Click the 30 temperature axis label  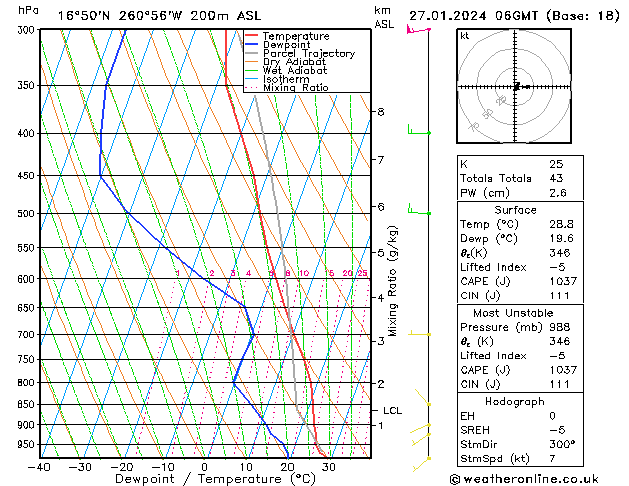coord(329,467)
